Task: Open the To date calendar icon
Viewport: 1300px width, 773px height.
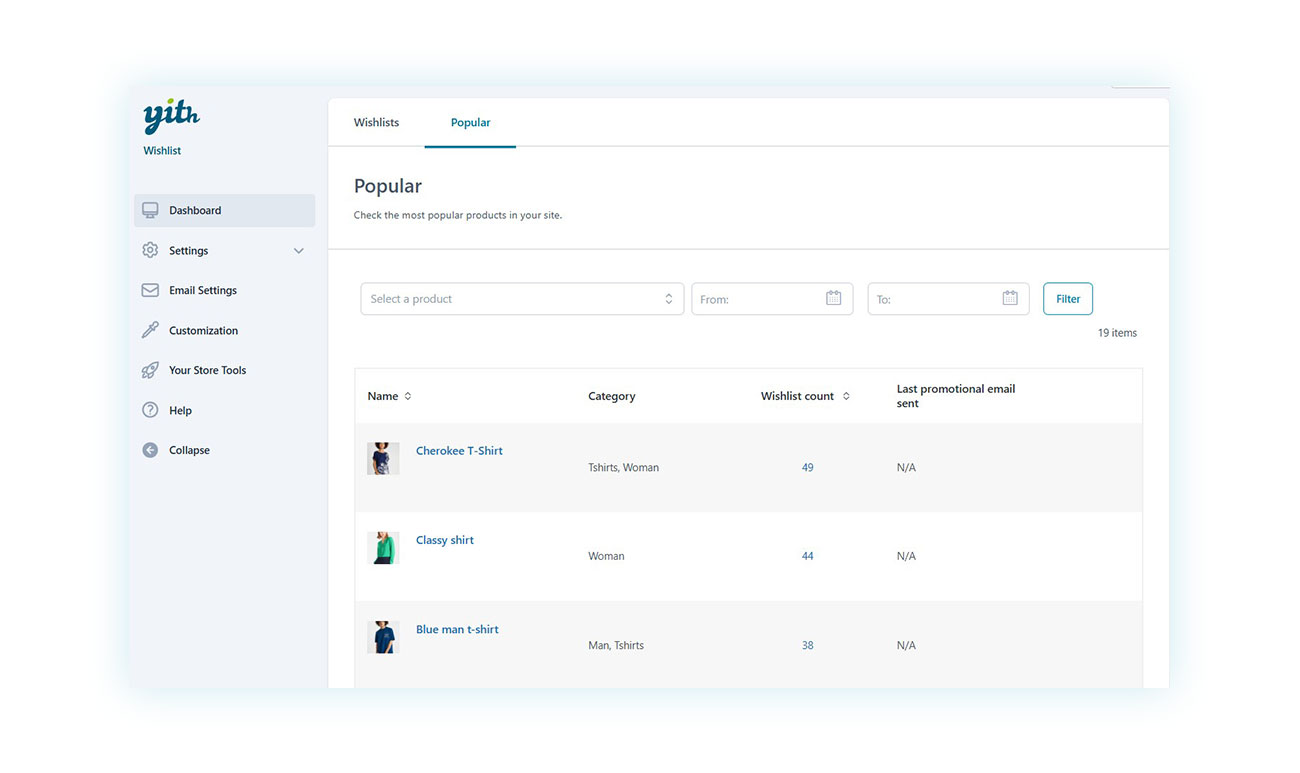Action: coord(1009,298)
